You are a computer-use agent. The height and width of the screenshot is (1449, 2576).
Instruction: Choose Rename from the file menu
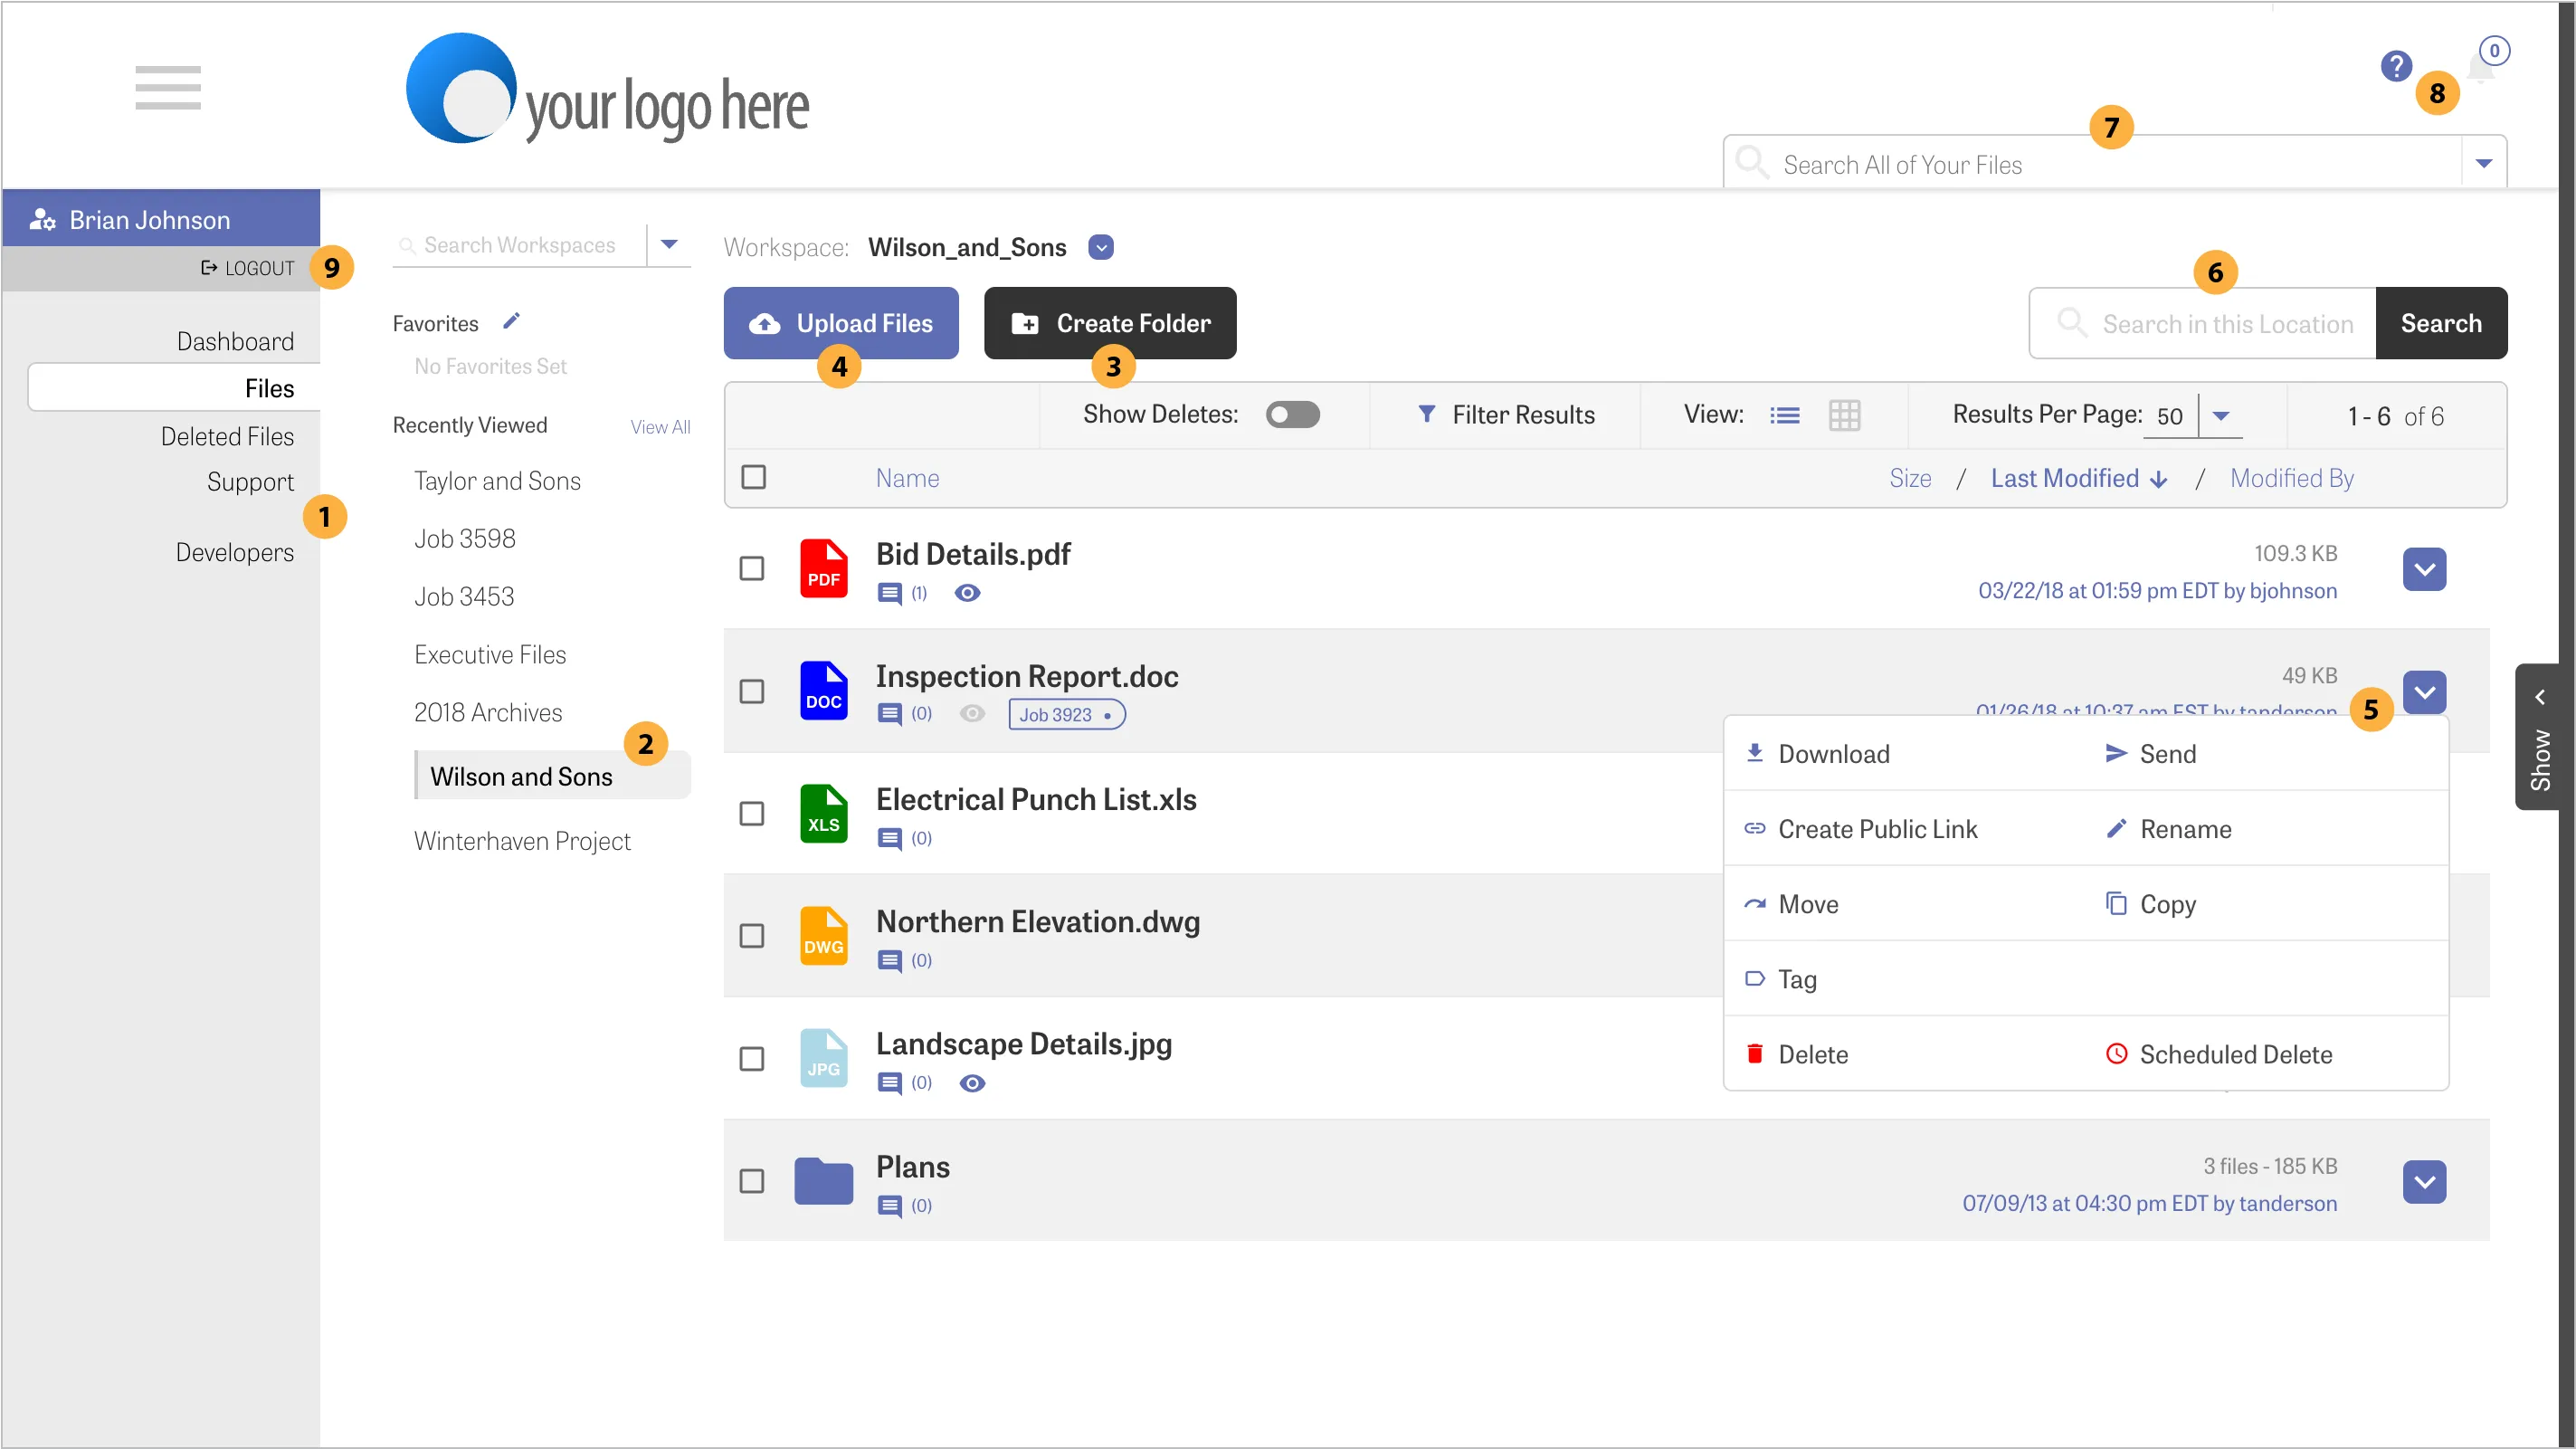tap(2168, 829)
